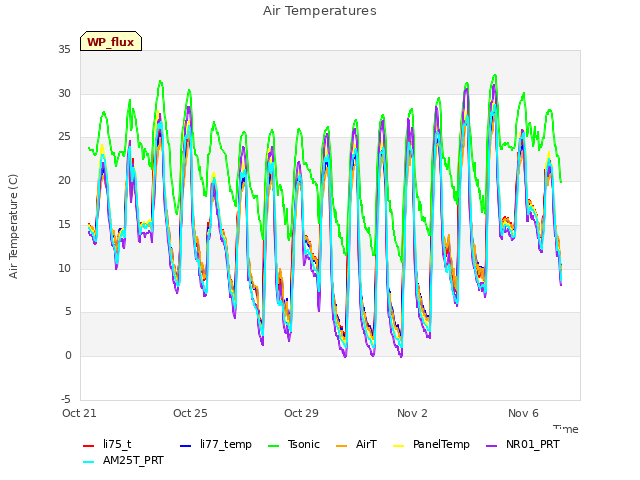This screenshot has height=480, width=640.
Task: Click the Oct 21 x-axis label
Action: pos(79,413)
